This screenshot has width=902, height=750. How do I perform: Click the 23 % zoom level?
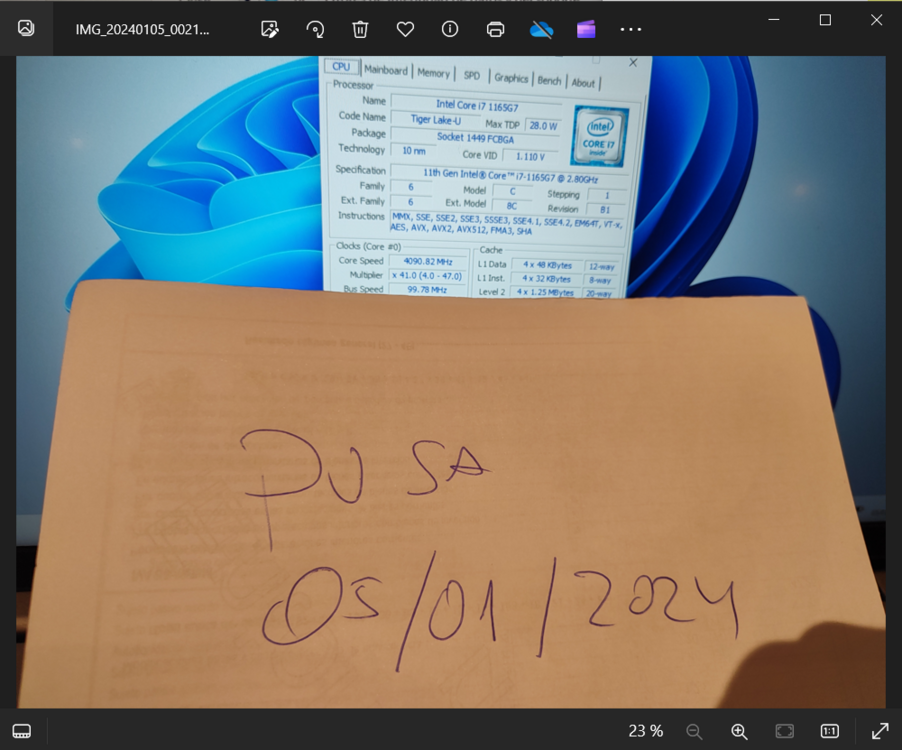click(x=645, y=731)
